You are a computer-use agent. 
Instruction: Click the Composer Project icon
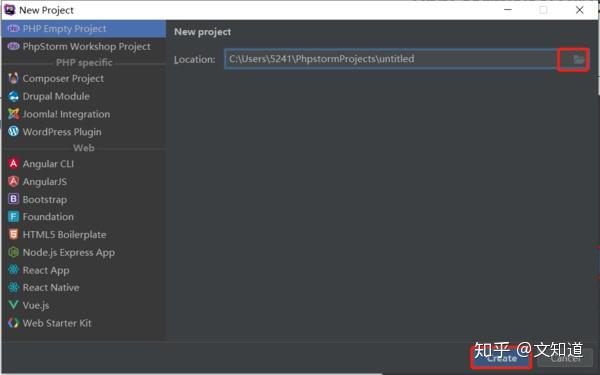pos(13,78)
